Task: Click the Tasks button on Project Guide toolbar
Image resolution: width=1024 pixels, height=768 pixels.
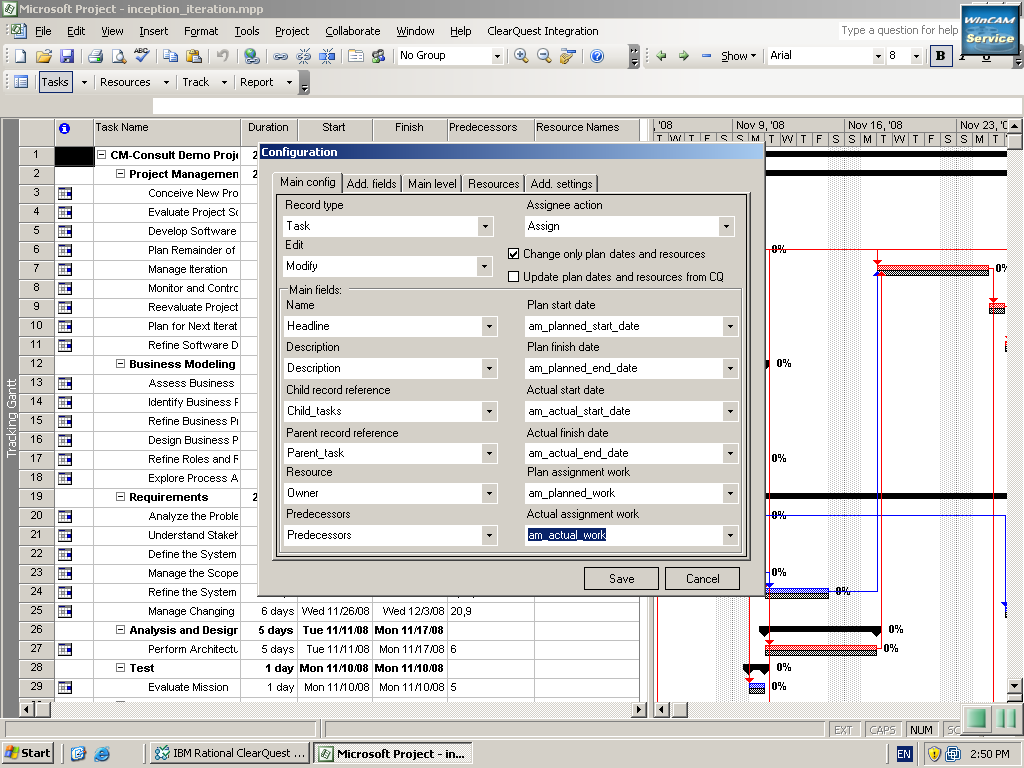Action: pyautogui.click(x=55, y=82)
